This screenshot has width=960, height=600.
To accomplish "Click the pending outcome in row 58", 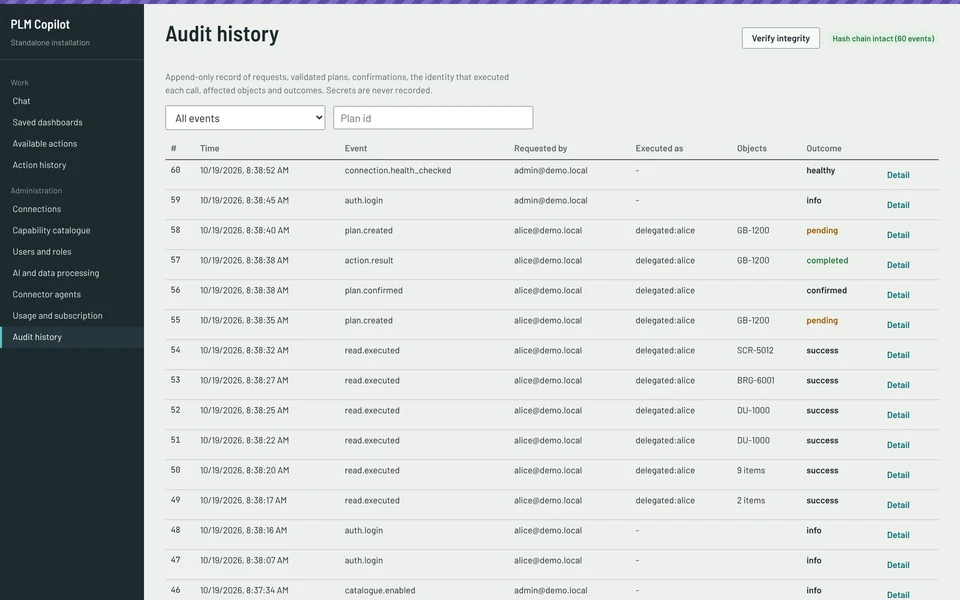I will click(x=822, y=230).
